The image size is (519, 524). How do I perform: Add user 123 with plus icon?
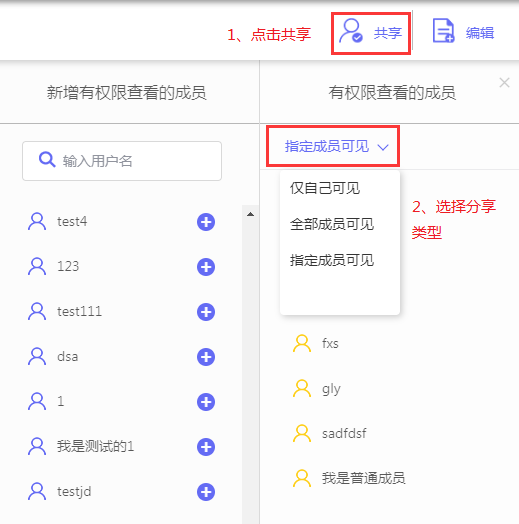tap(206, 267)
